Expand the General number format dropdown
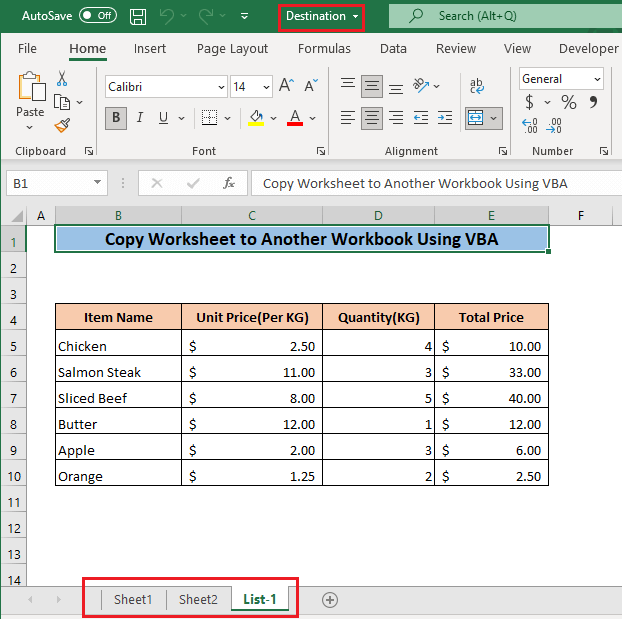Image resolution: width=622 pixels, height=619 pixels. tap(597, 79)
